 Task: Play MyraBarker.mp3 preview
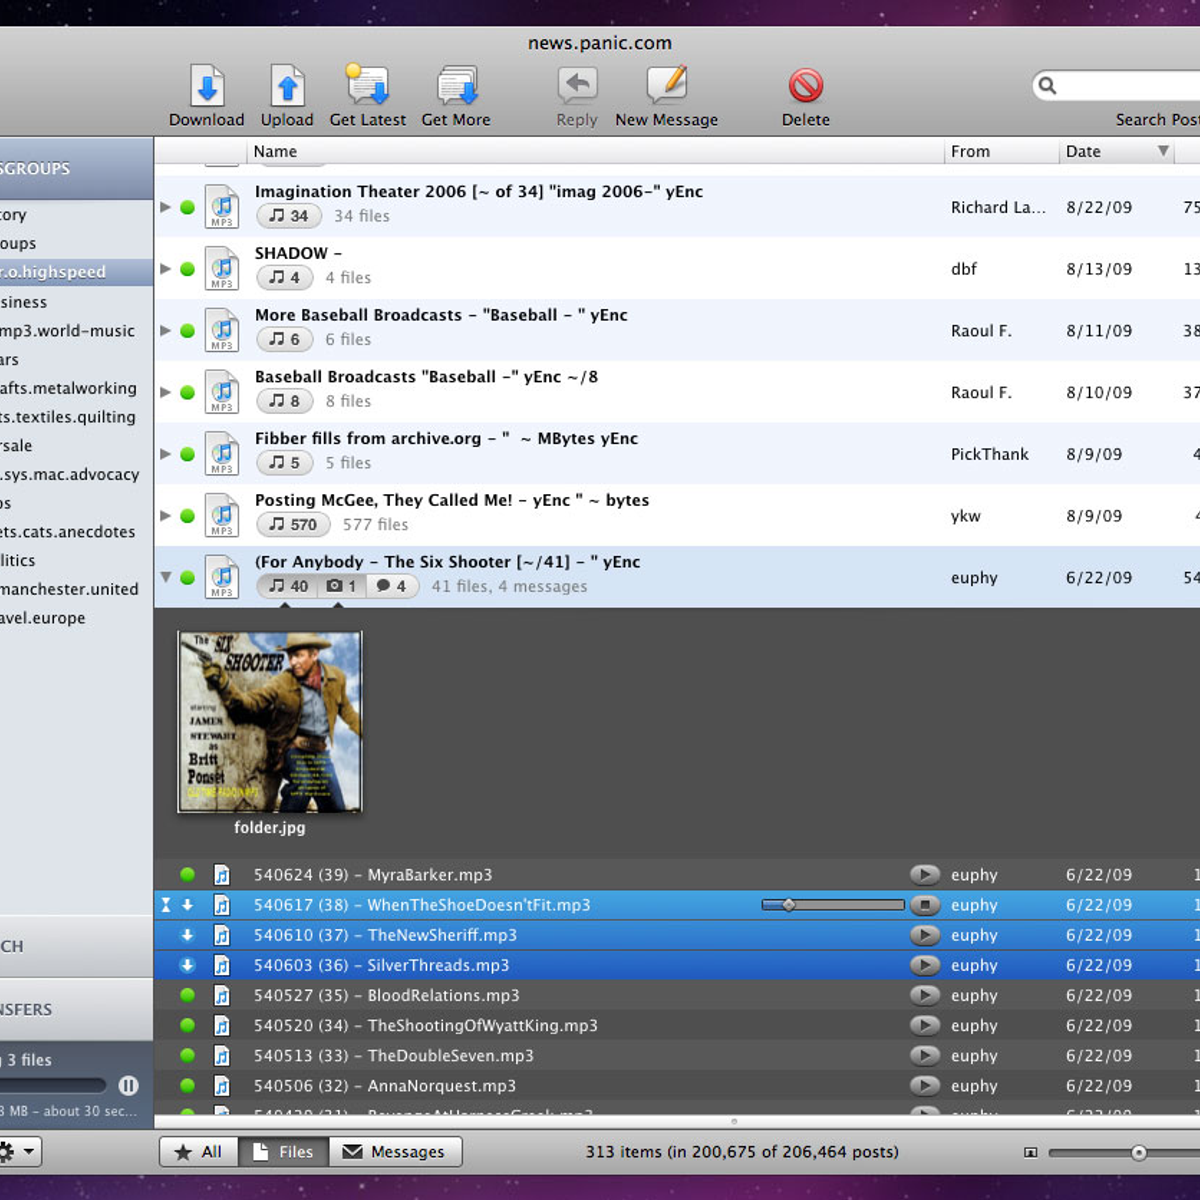(925, 875)
